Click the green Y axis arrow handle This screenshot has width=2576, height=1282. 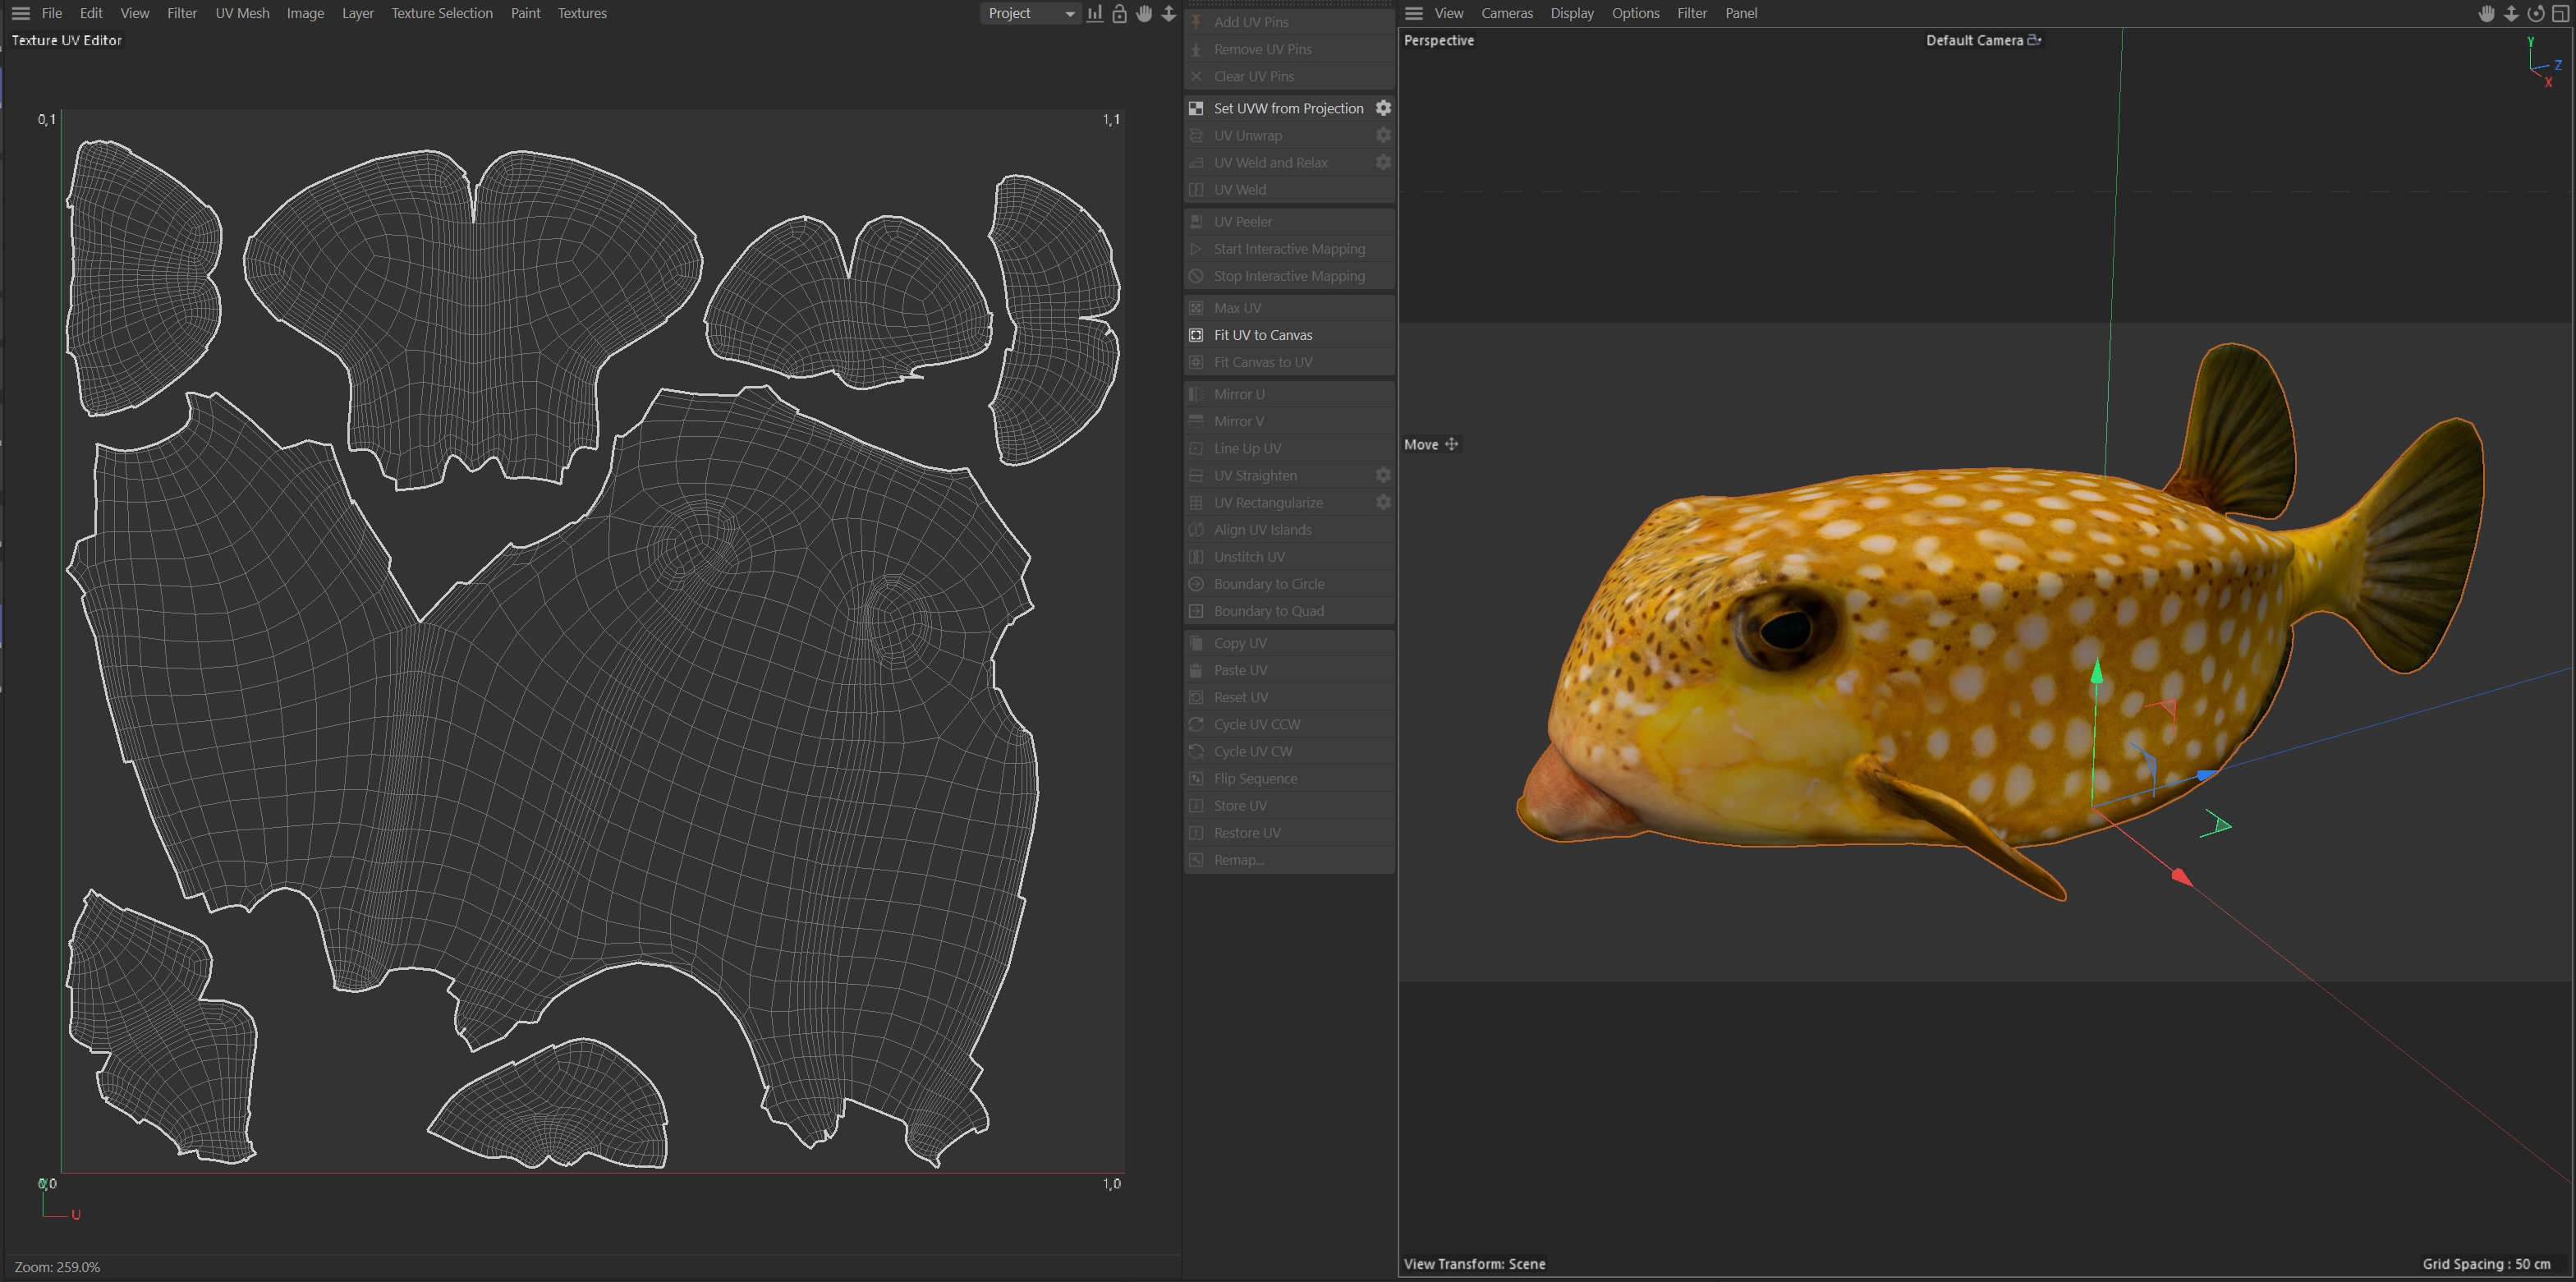pos(2097,670)
